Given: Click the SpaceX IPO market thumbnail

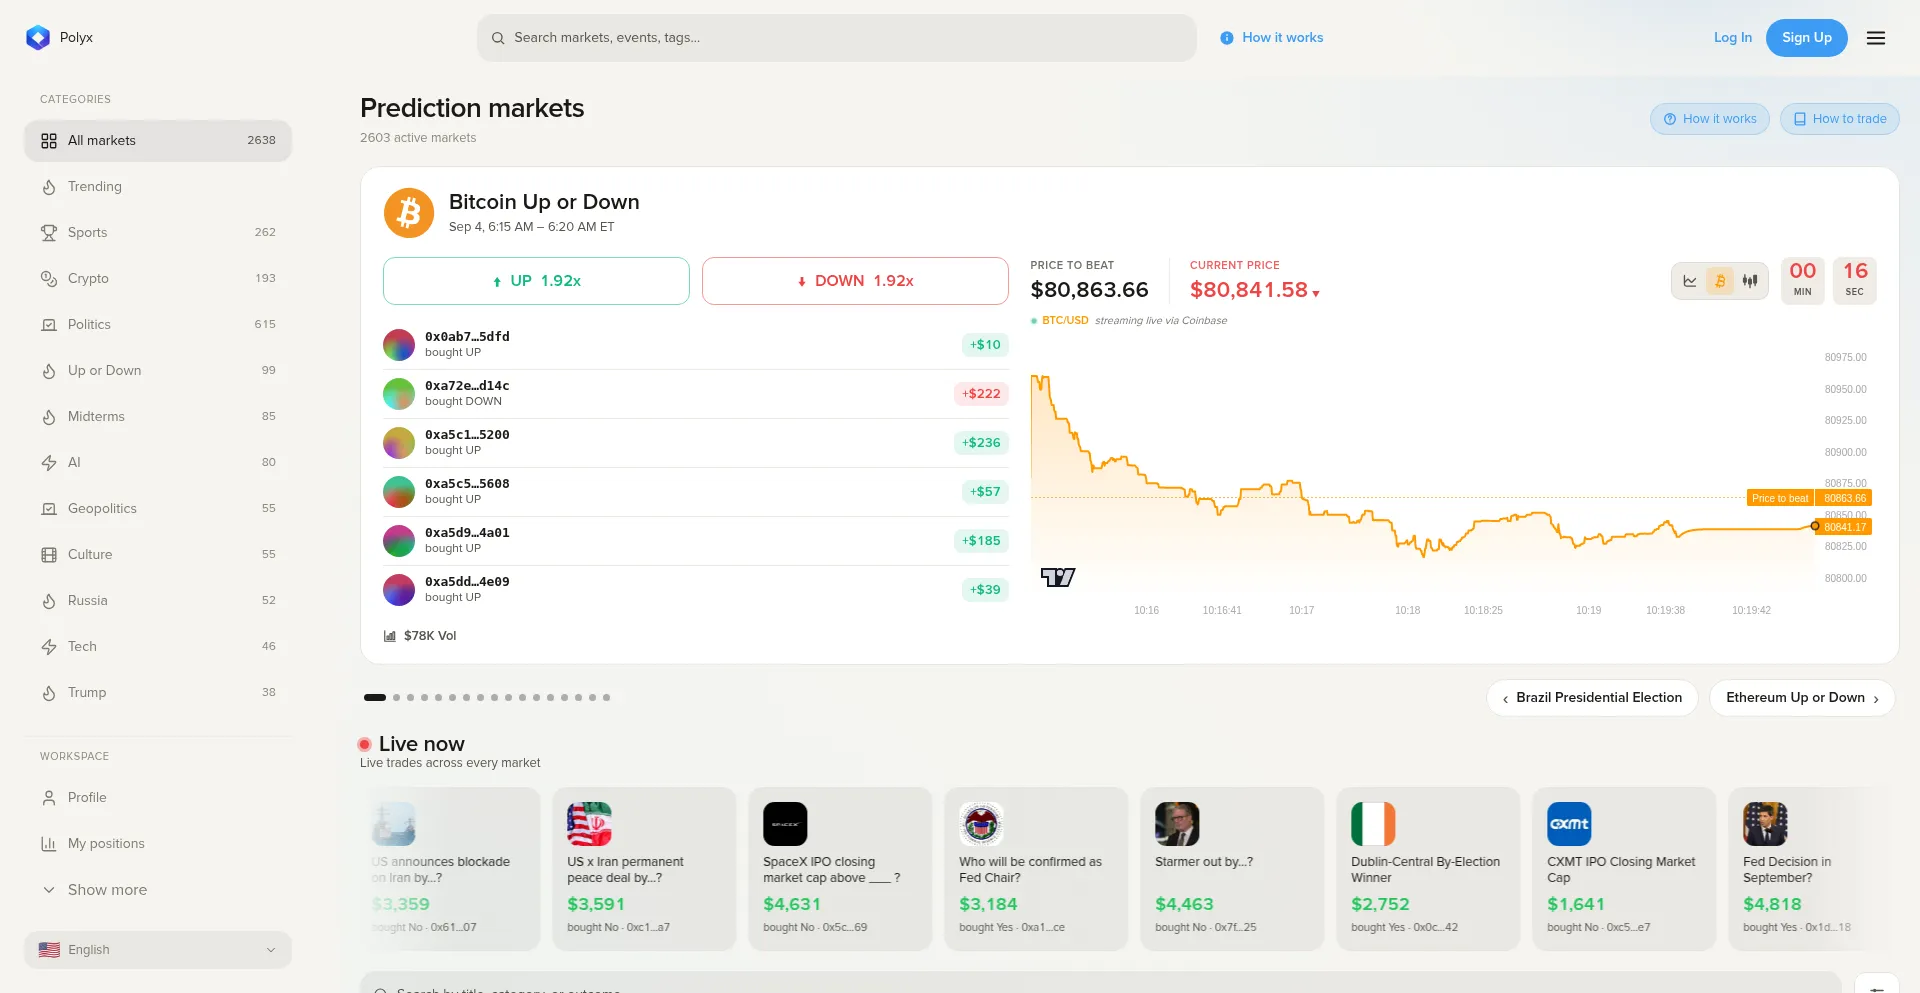Looking at the screenshot, I should pyautogui.click(x=785, y=824).
